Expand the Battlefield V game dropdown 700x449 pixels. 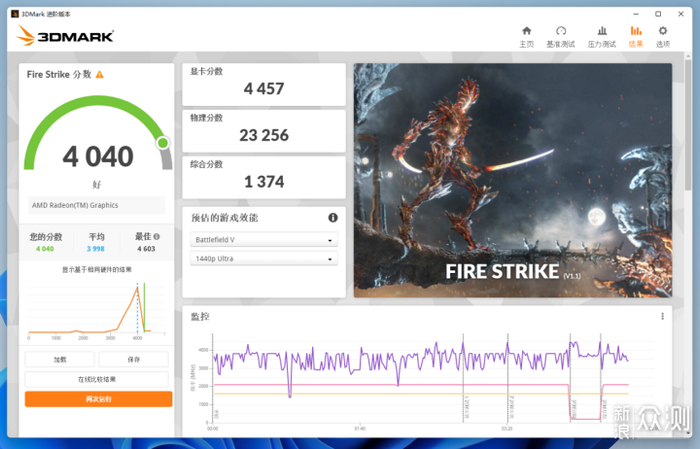264,240
